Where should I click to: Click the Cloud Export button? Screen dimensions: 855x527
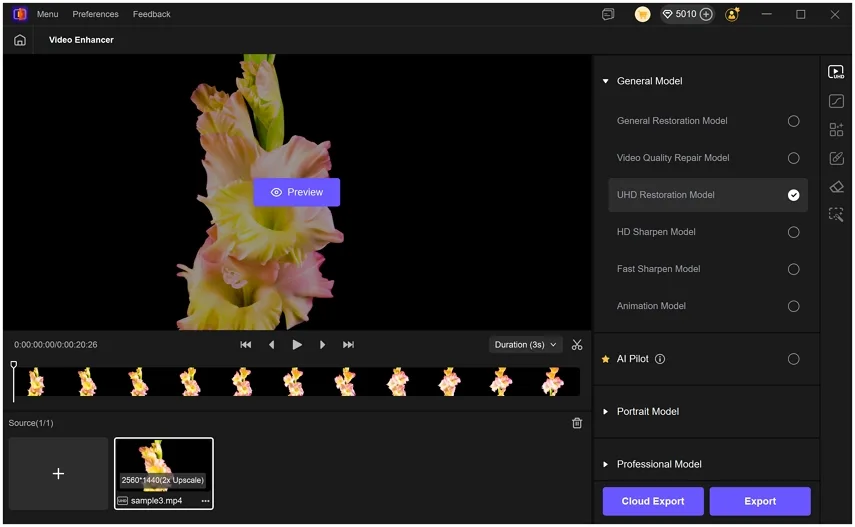[653, 501]
